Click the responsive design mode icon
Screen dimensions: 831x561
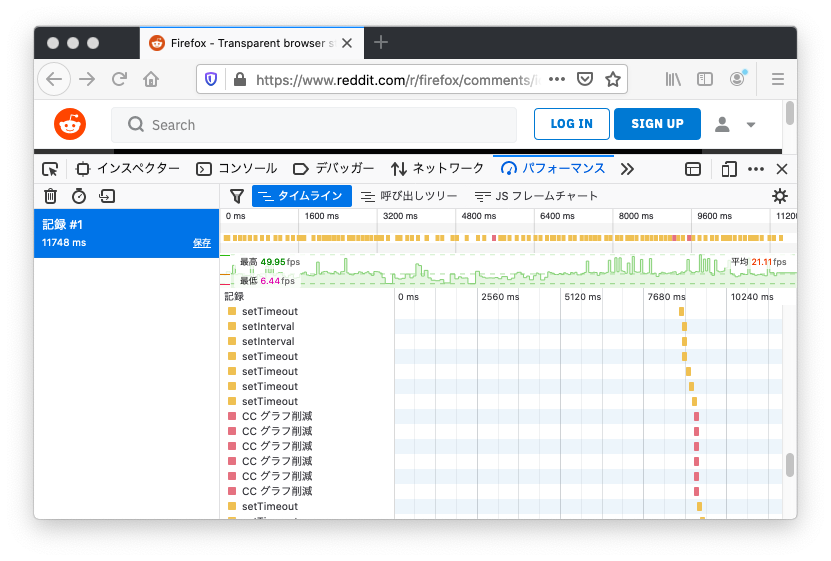[x=729, y=169]
